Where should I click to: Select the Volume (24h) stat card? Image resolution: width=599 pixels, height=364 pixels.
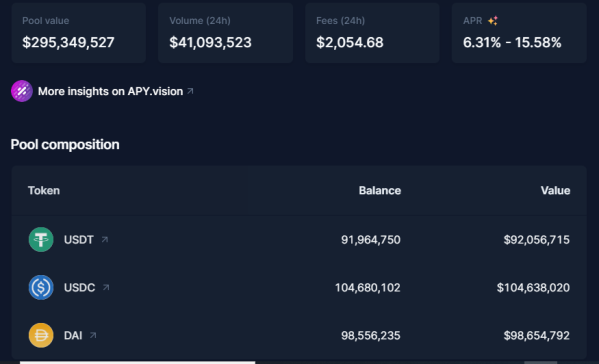[x=225, y=32]
